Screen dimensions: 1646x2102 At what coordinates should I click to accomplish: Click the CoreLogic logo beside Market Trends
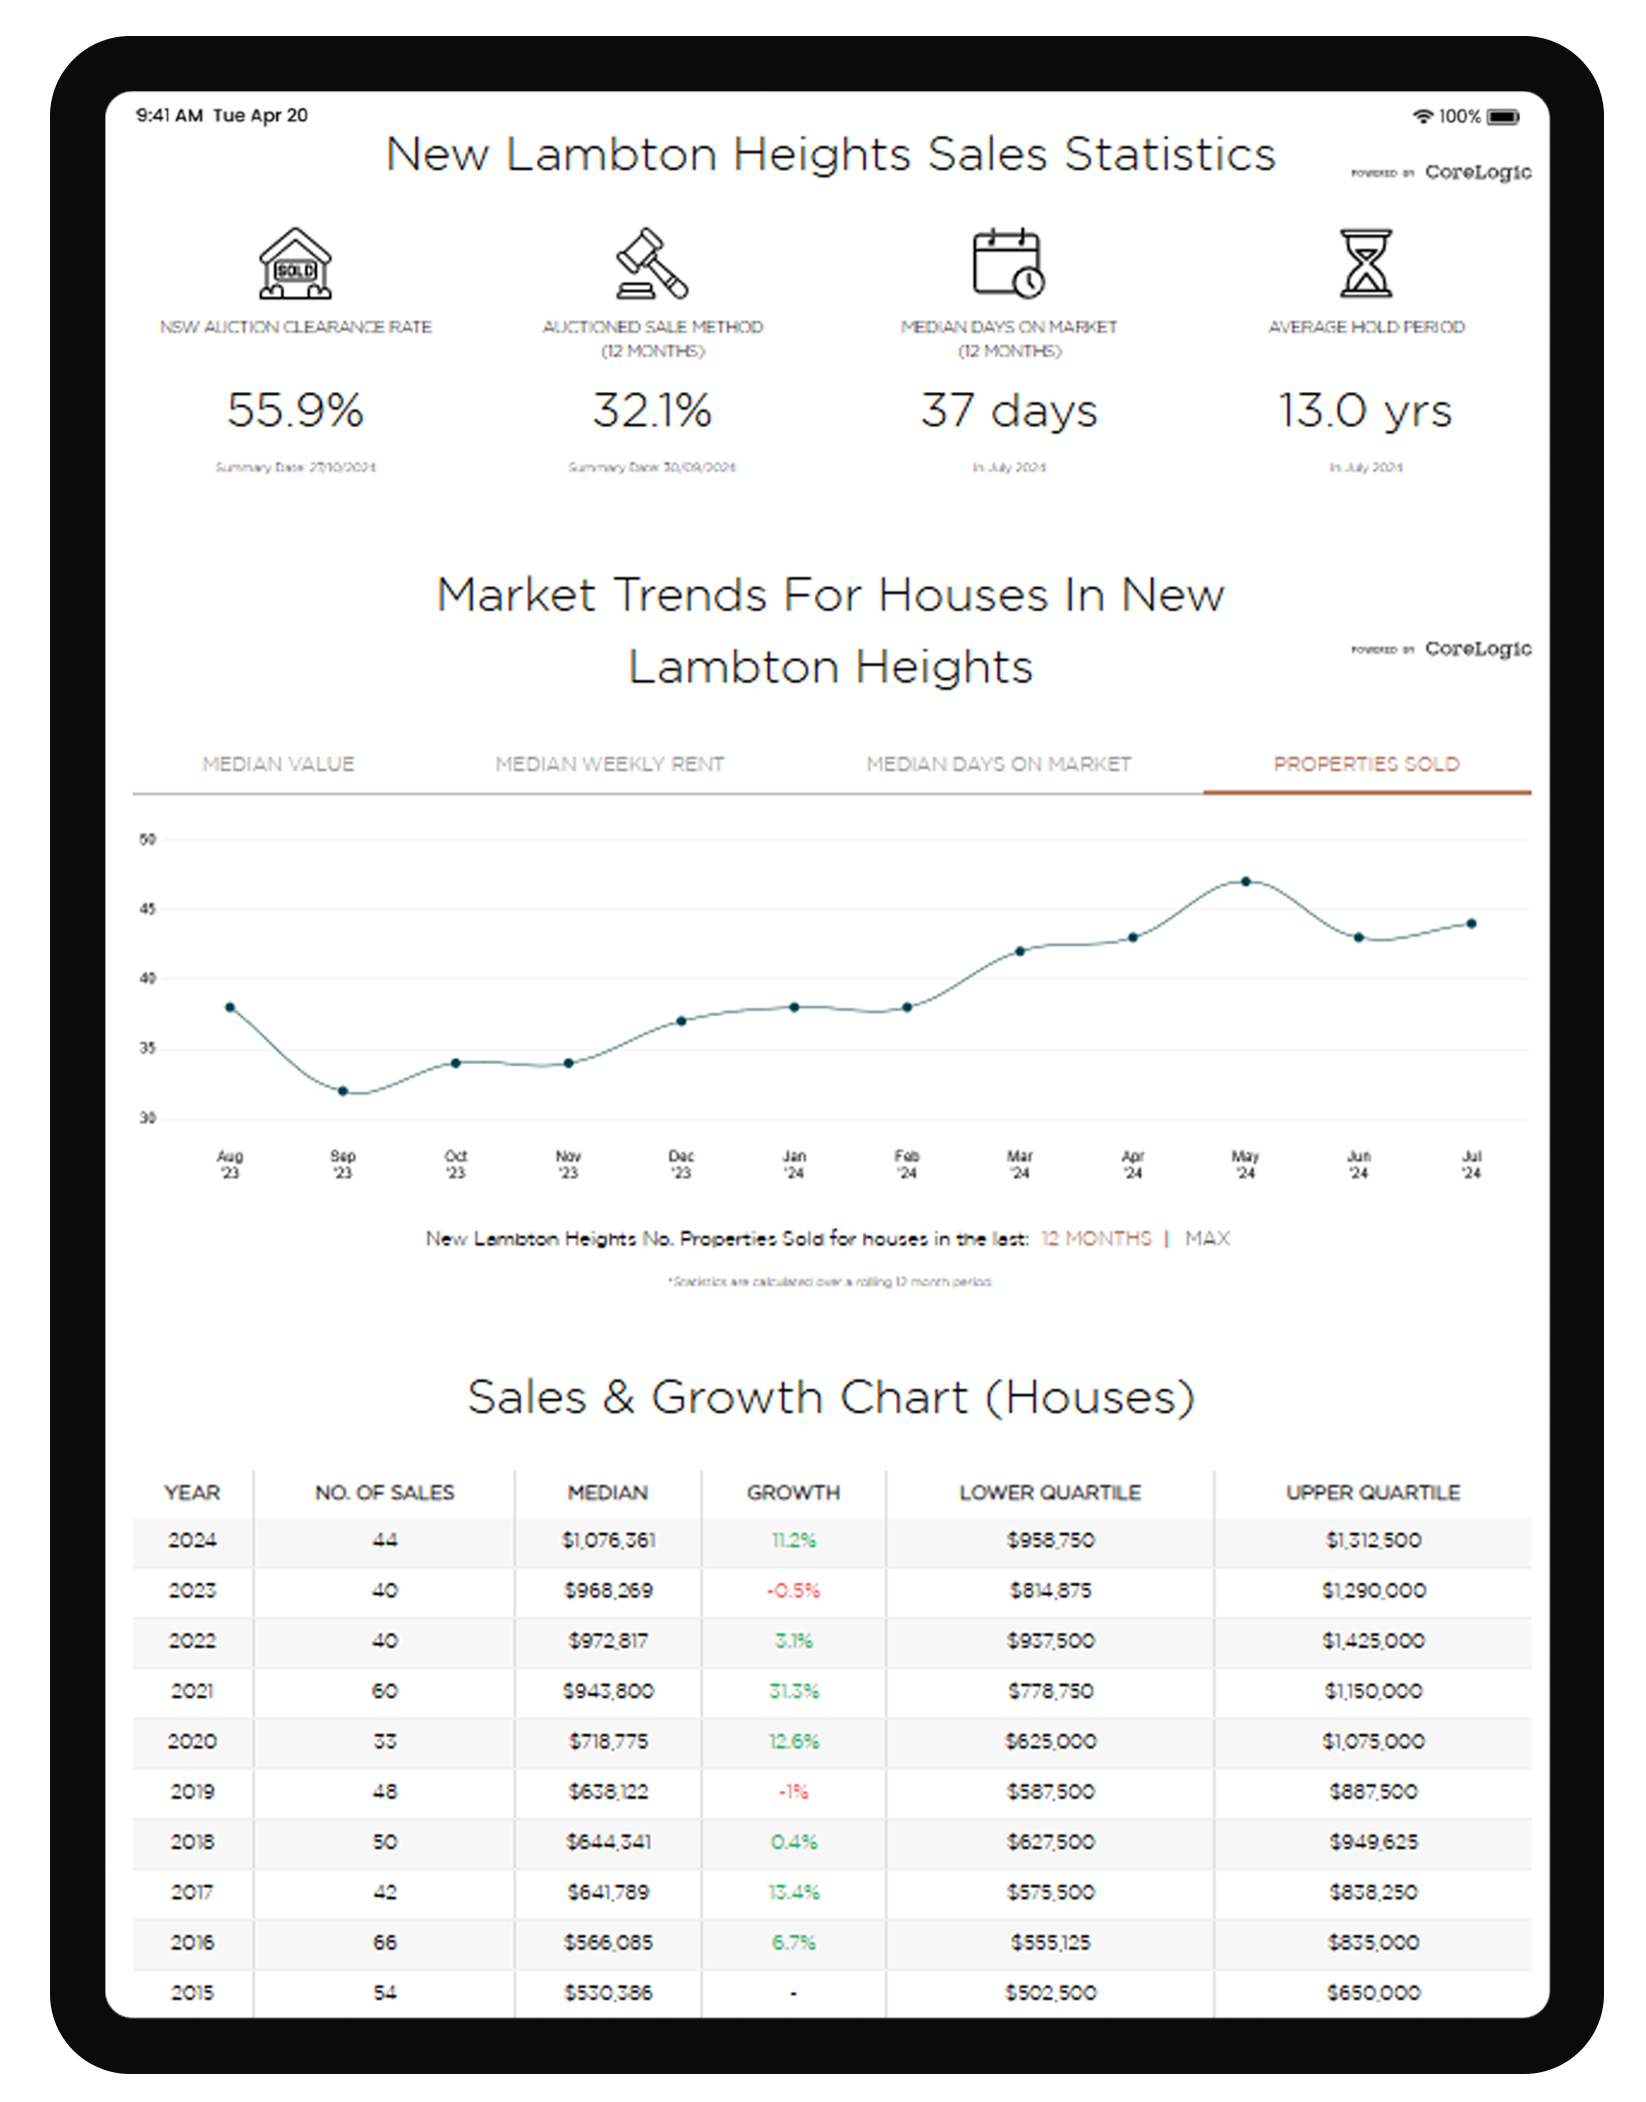[1476, 649]
